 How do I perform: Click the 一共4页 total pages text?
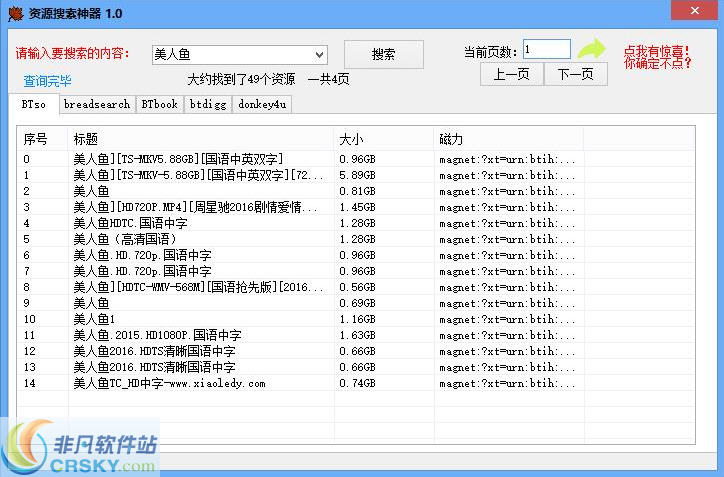328,79
